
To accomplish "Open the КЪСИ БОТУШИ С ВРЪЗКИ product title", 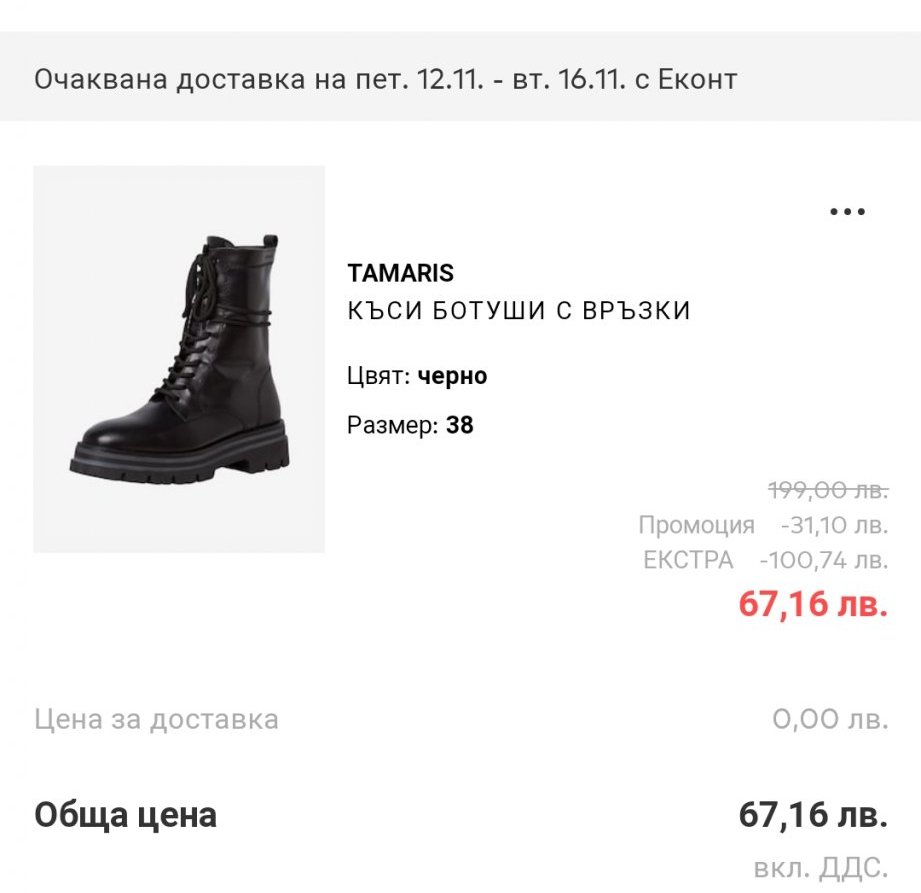I will click(518, 311).
